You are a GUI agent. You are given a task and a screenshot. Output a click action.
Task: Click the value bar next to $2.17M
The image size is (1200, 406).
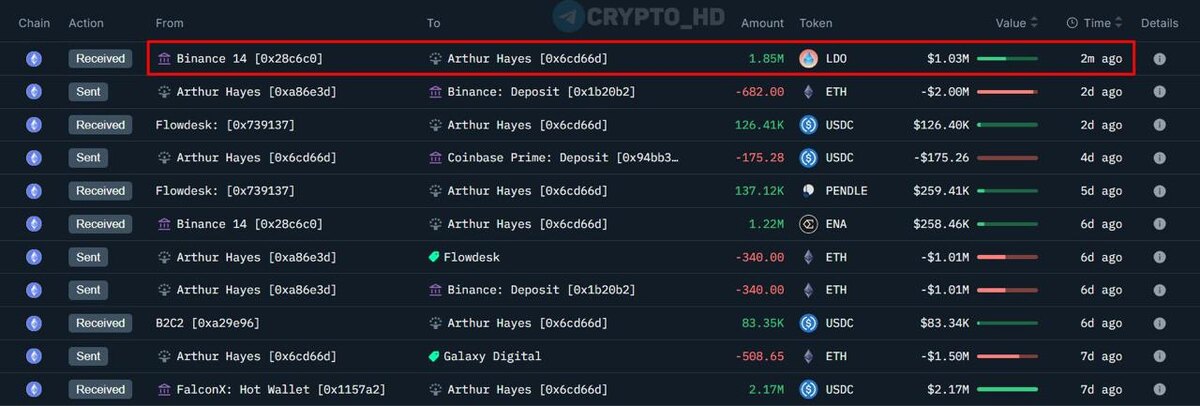point(1007,389)
